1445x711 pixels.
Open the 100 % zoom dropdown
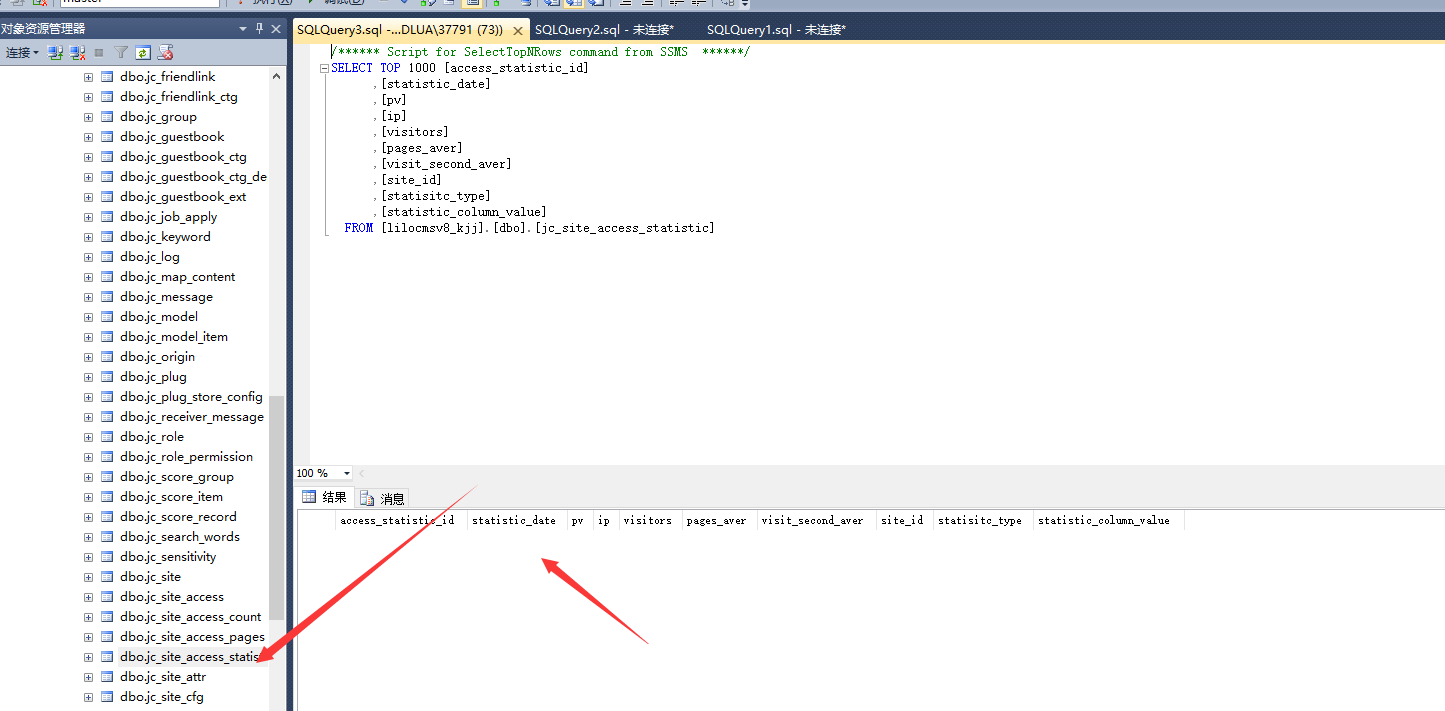[347, 473]
